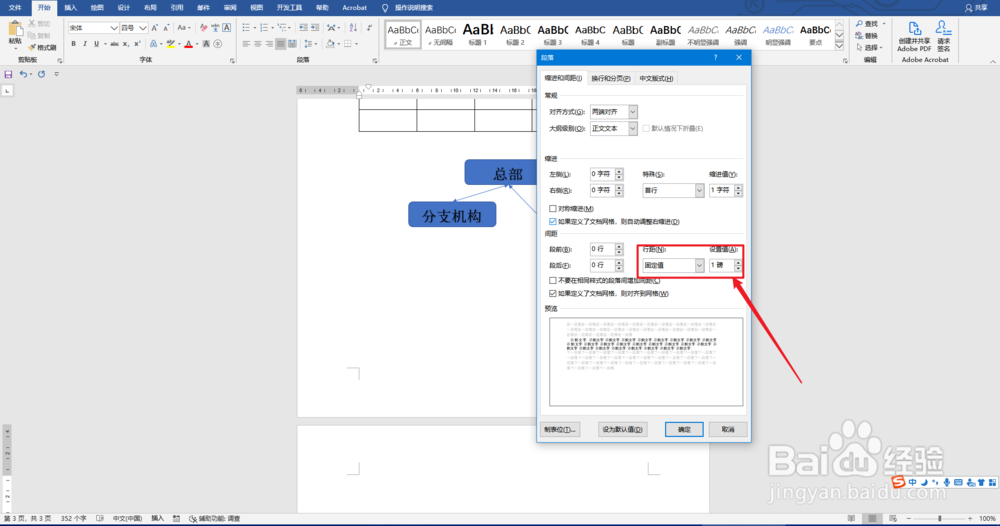Switch to the Insert (插入) ribbon tab
The image size is (1000, 526).
click(71, 8)
